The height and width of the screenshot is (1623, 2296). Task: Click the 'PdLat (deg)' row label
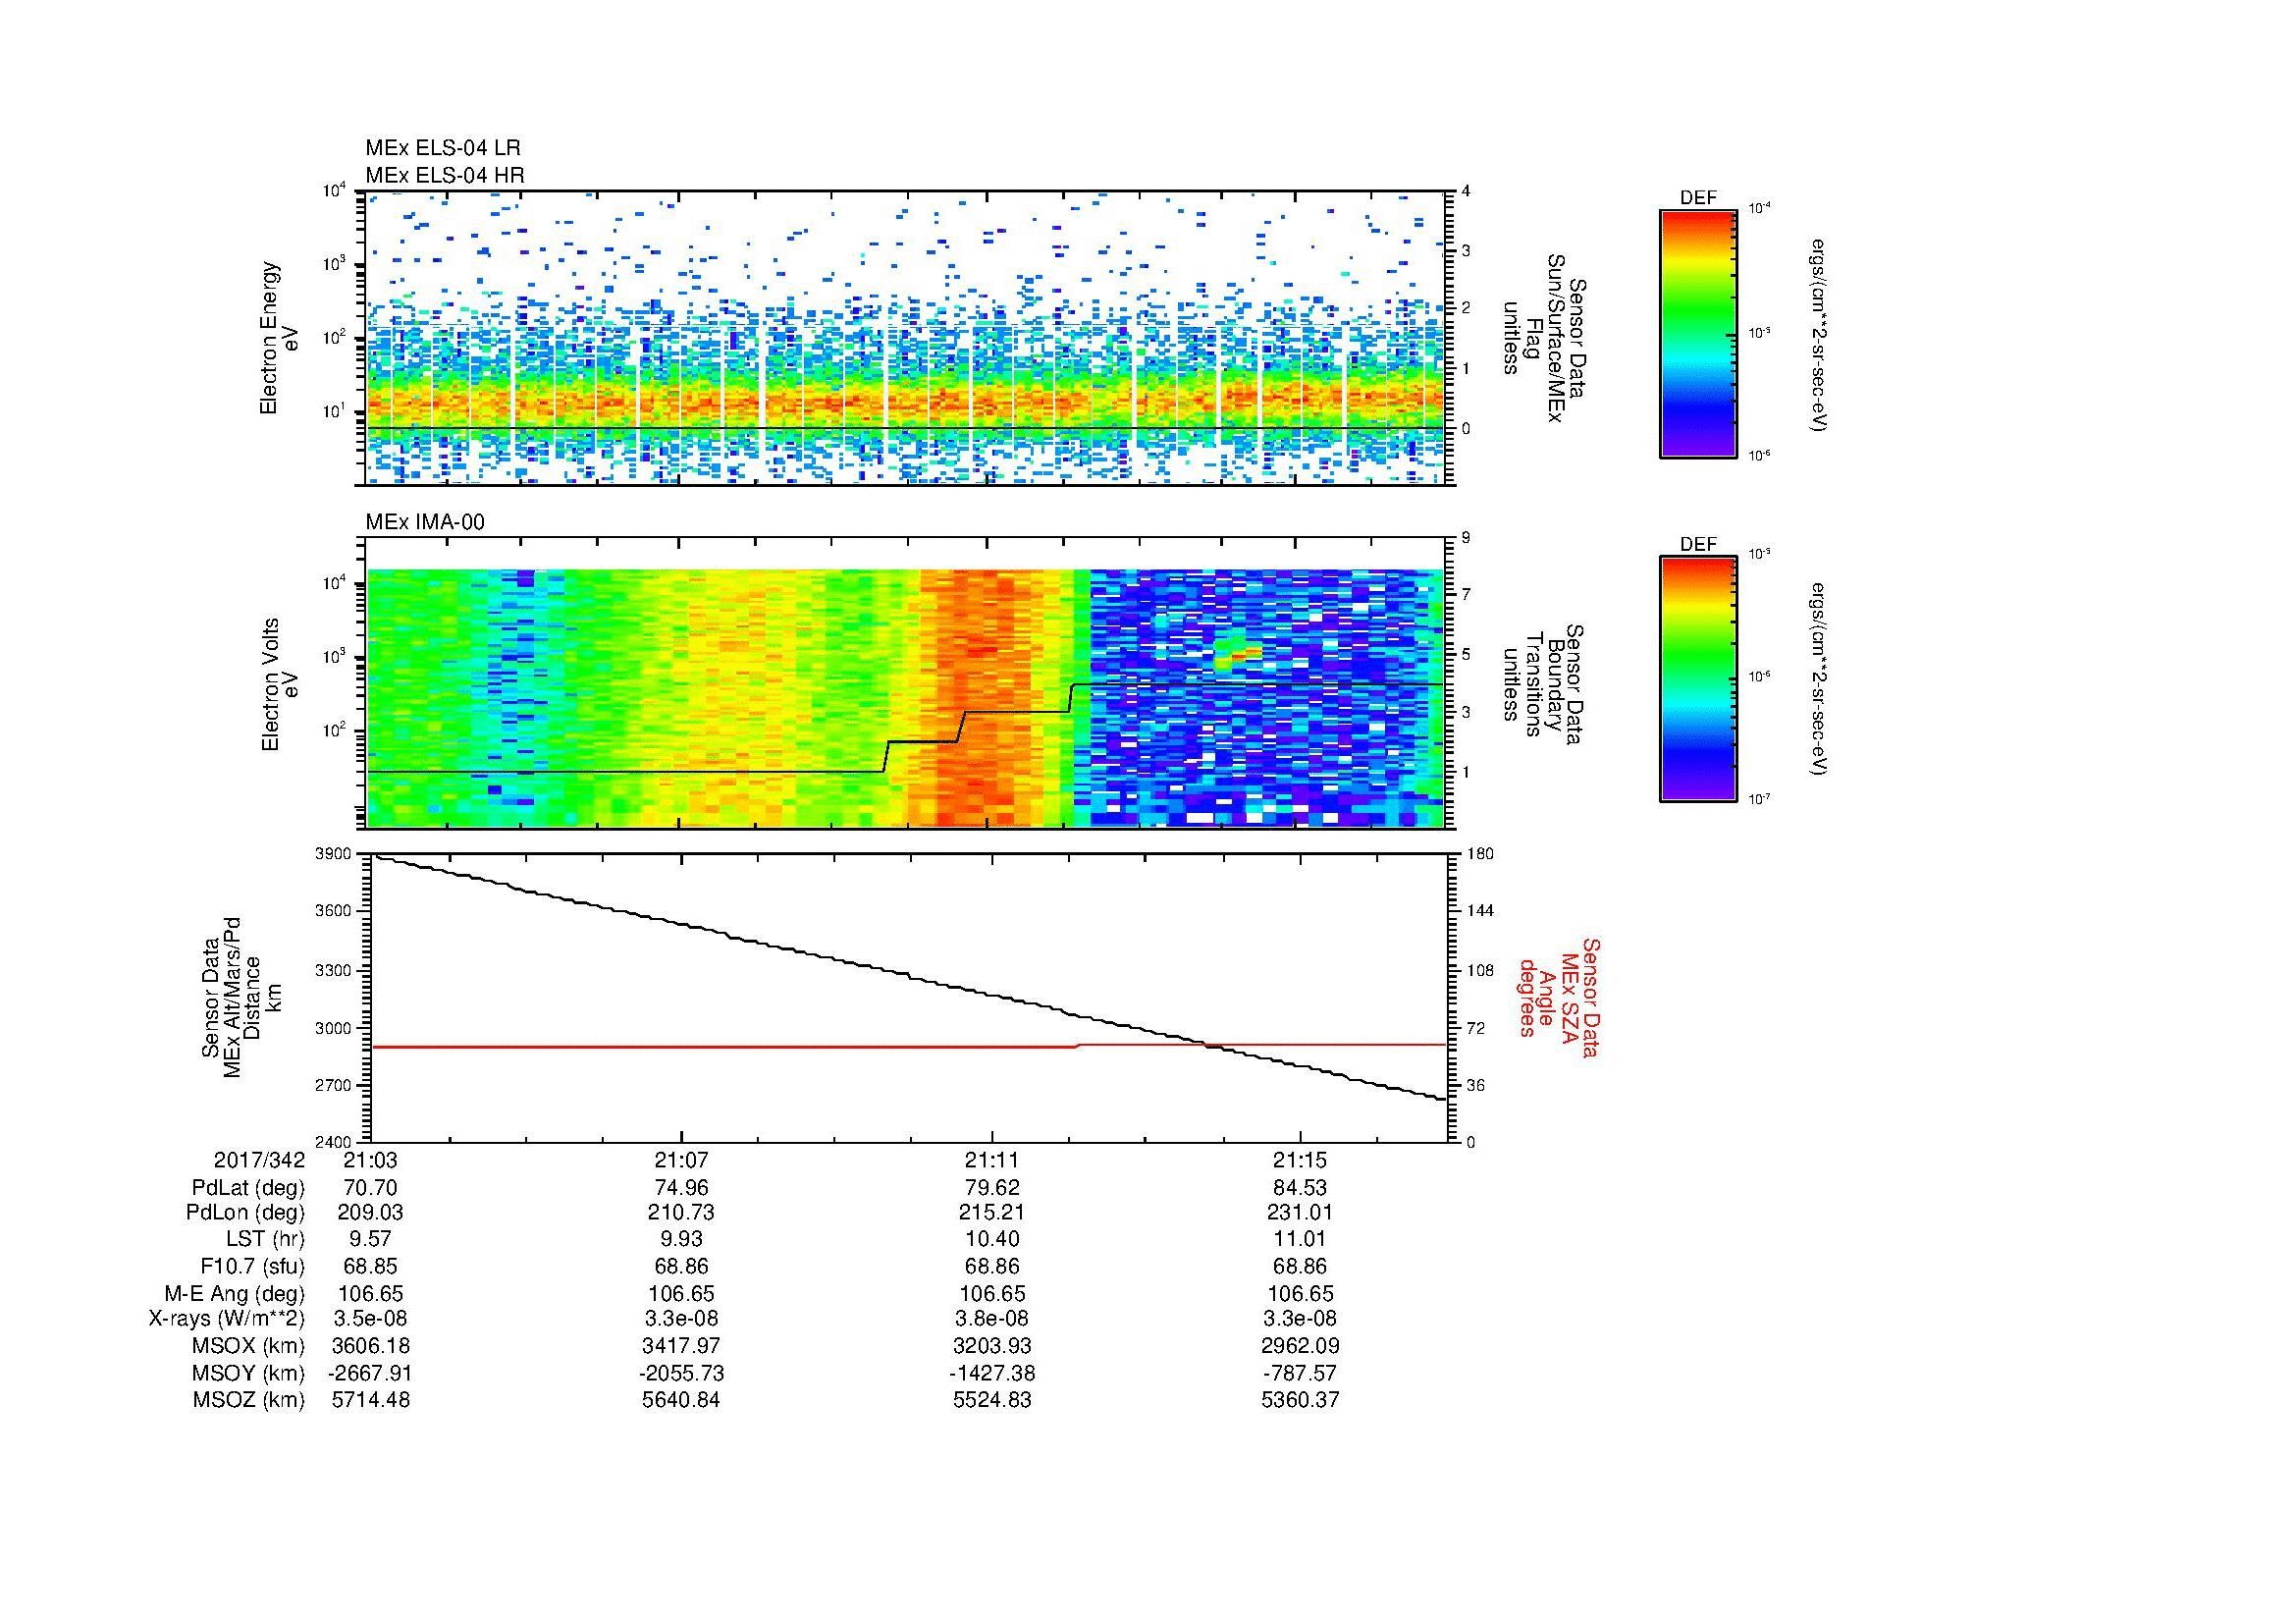[x=248, y=1188]
